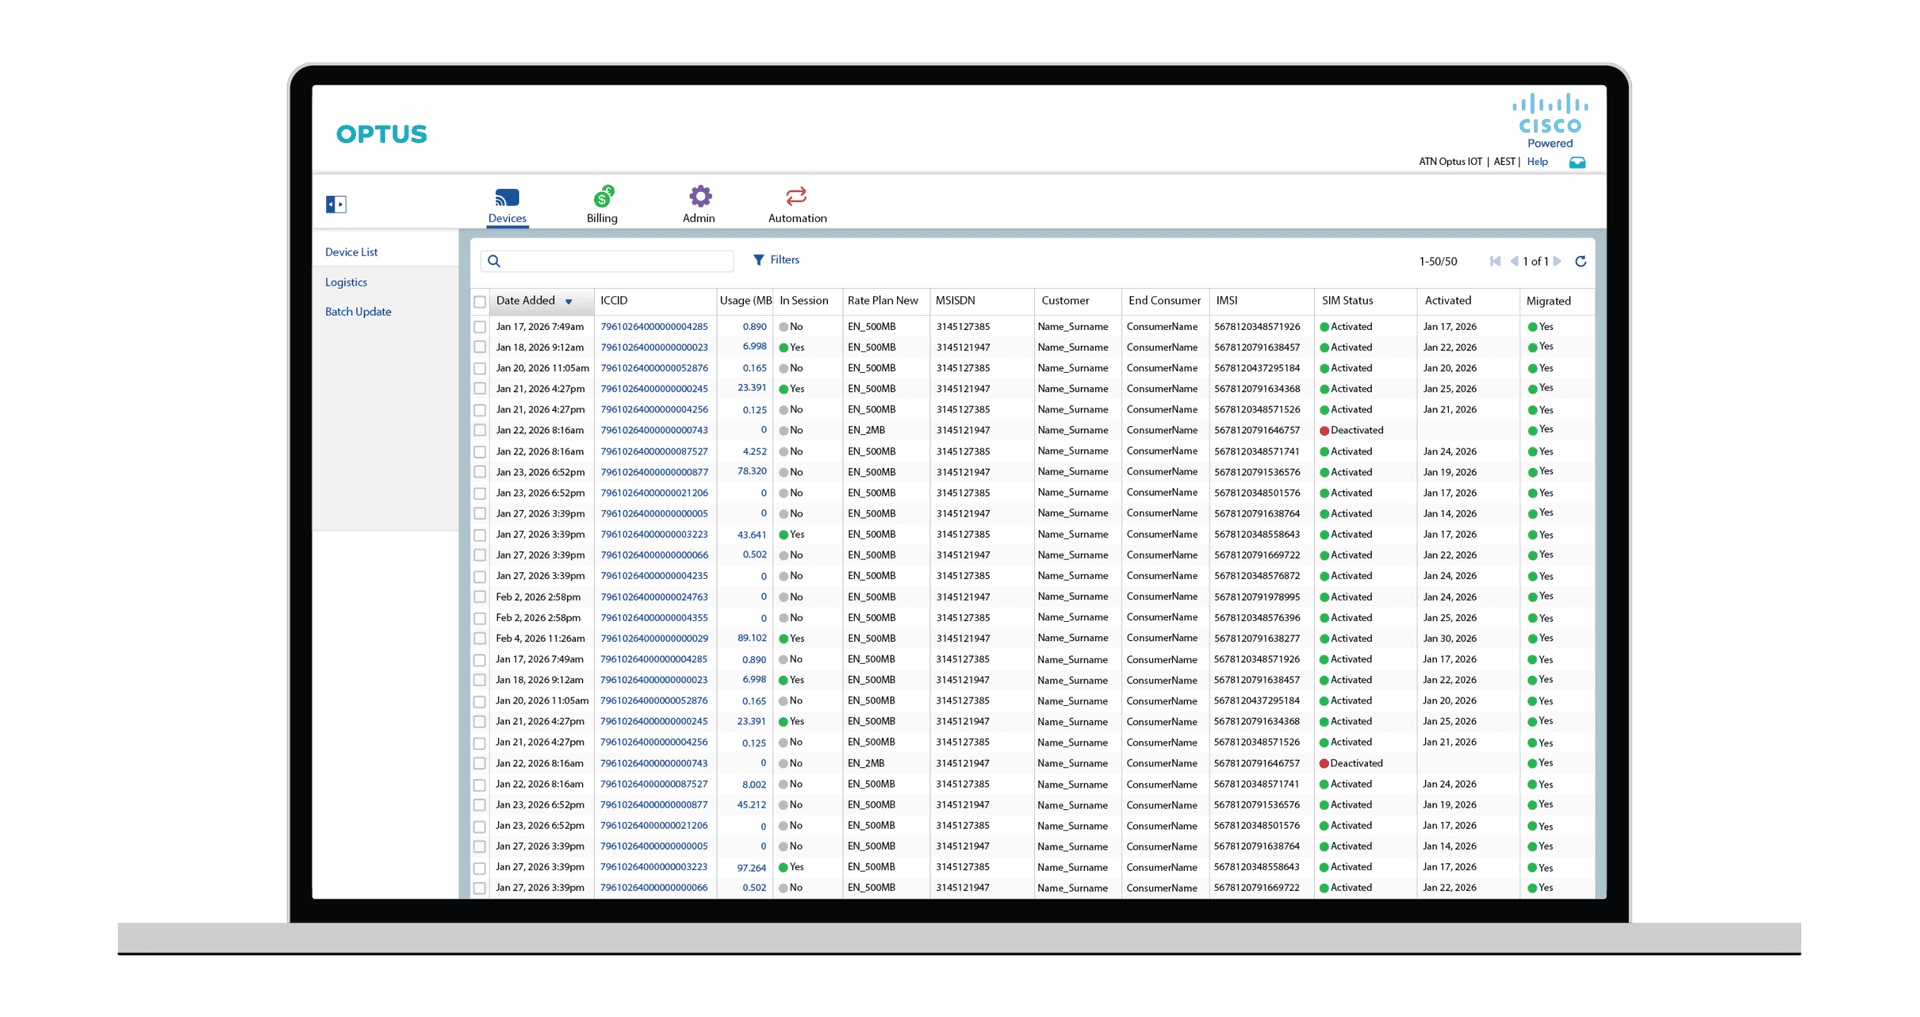Viewport: 1920px width, 1017px height.
Task: Open Device List in sidebar
Action: click(x=351, y=252)
